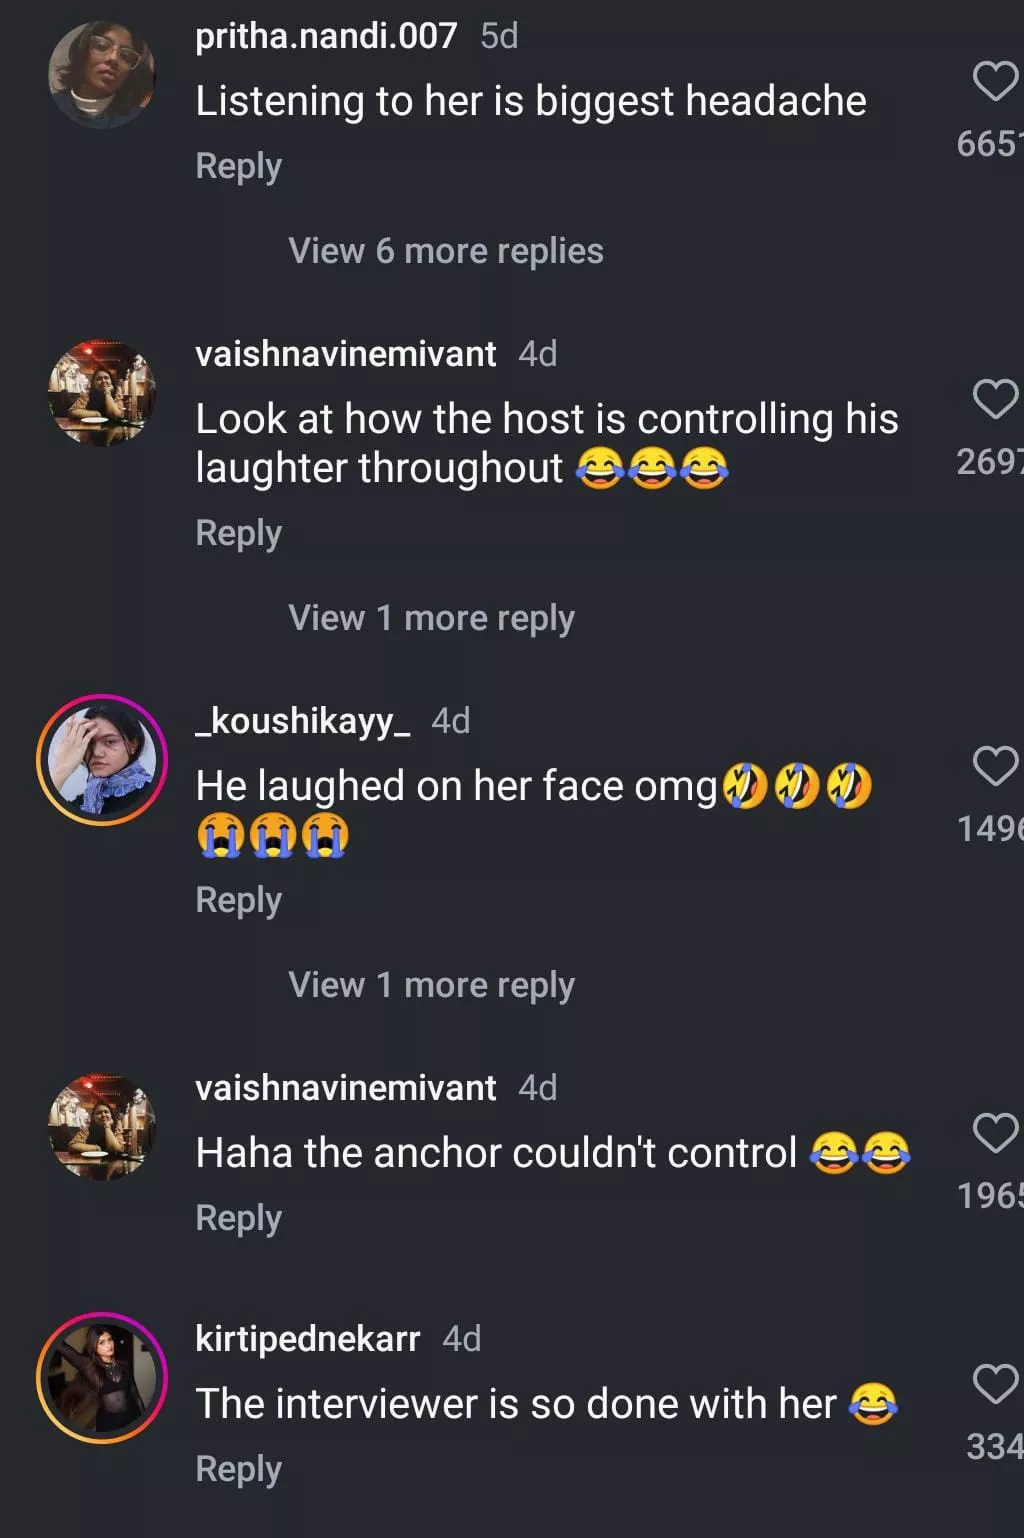Expand 1 more reply under _koushikayy_'s comment

(x=431, y=985)
